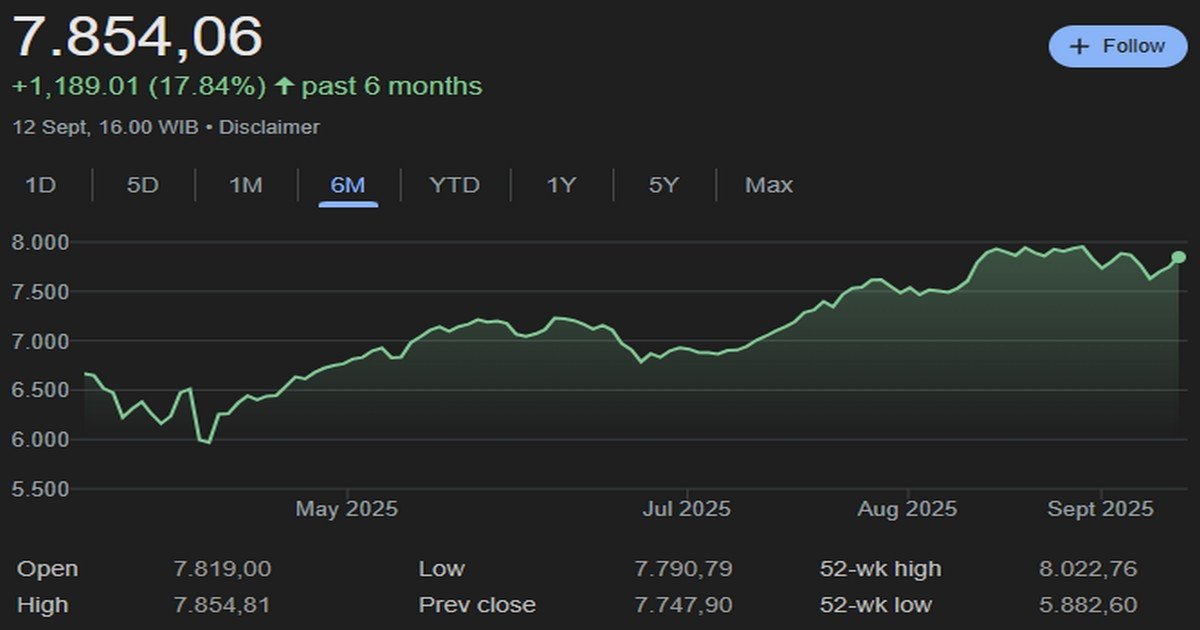The width and height of the screenshot is (1200, 630).
Task: Click the 52-wk high value 8.022,76
Action: pos(1088,569)
